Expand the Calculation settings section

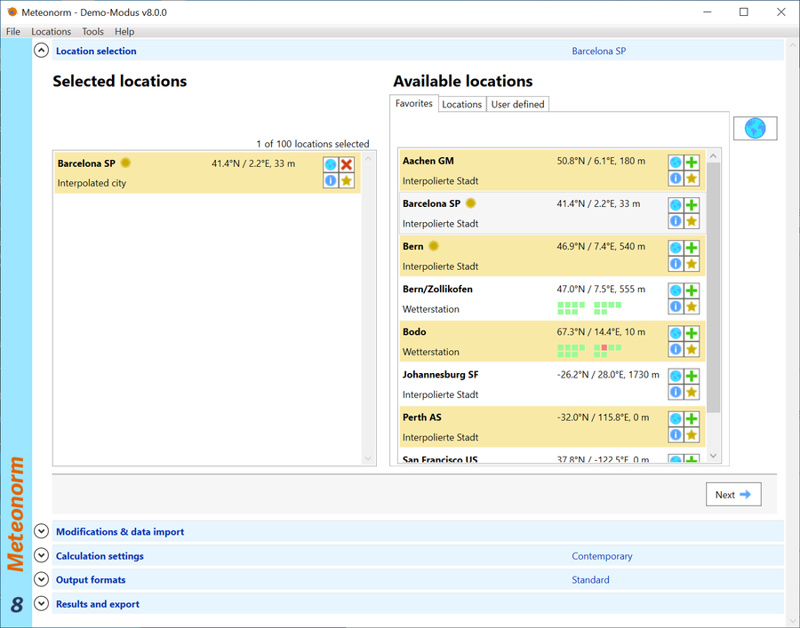[x=41, y=555]
